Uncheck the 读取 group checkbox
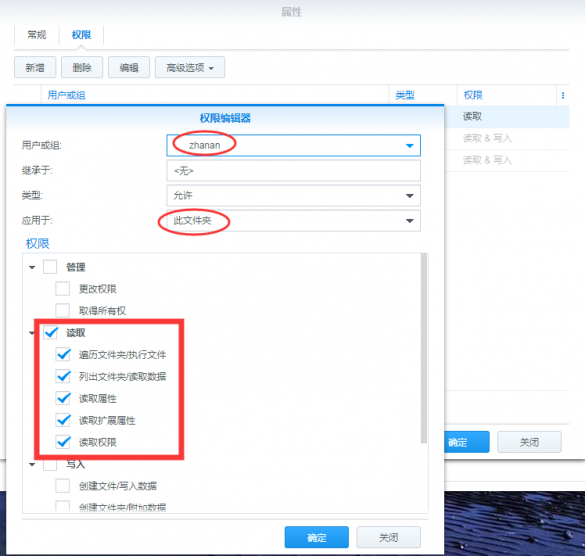 pos(50,332)
